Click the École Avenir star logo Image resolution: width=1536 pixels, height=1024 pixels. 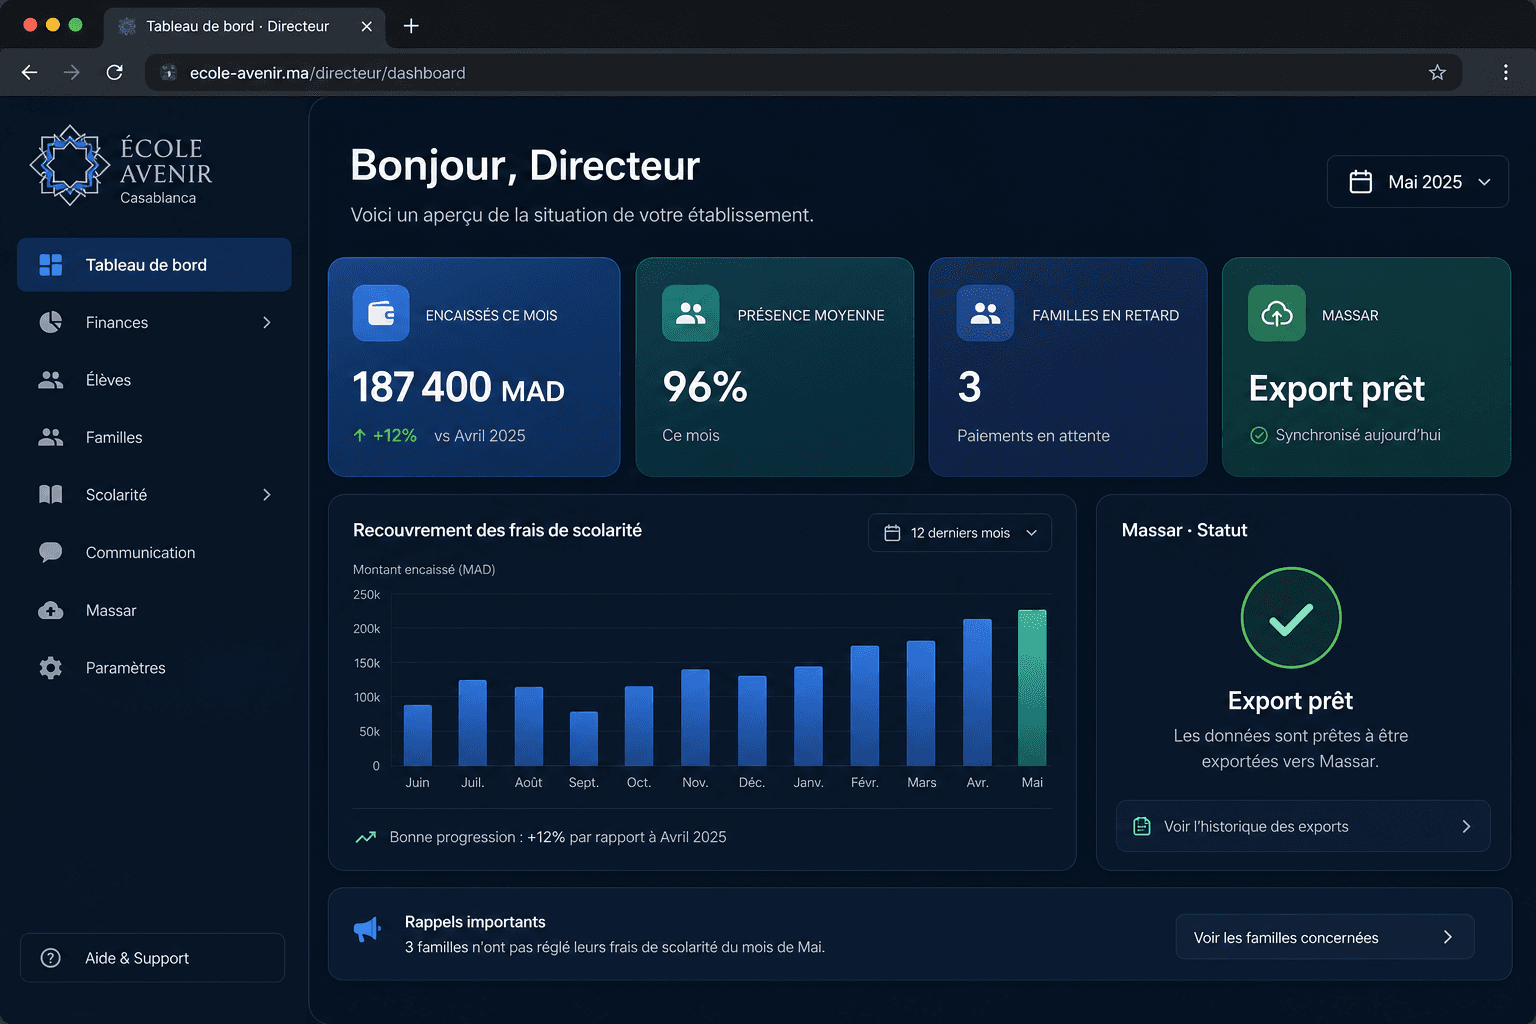(69, 165)
